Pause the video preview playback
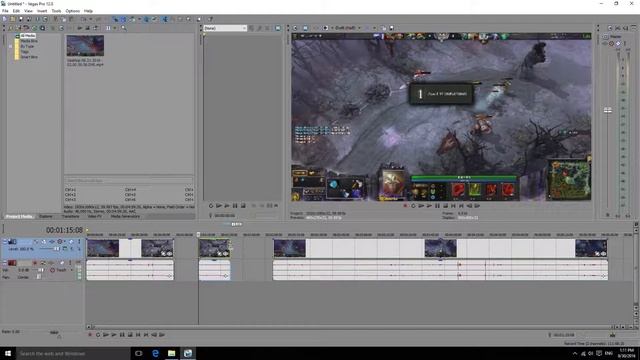640x360 pixels. 437,206
